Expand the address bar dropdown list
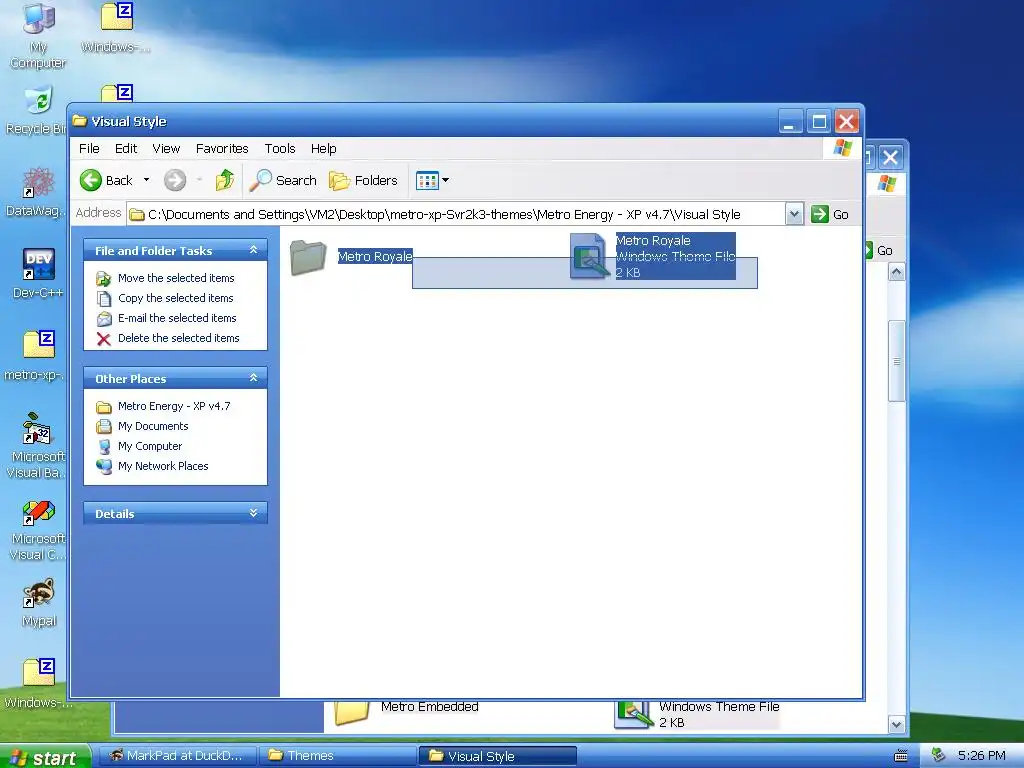1024x768 pixels. pos(794,214)
